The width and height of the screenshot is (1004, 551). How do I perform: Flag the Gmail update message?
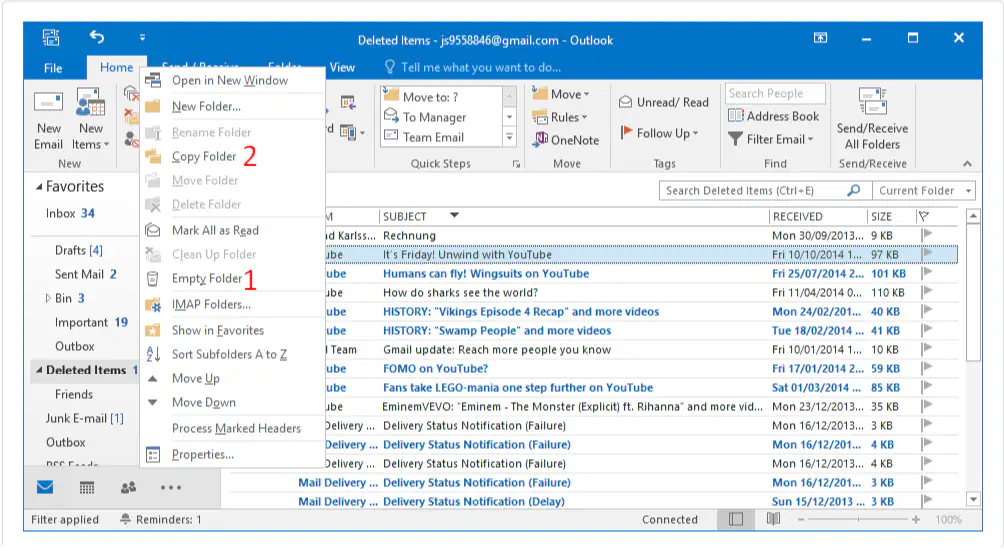(x=927, y=349)
